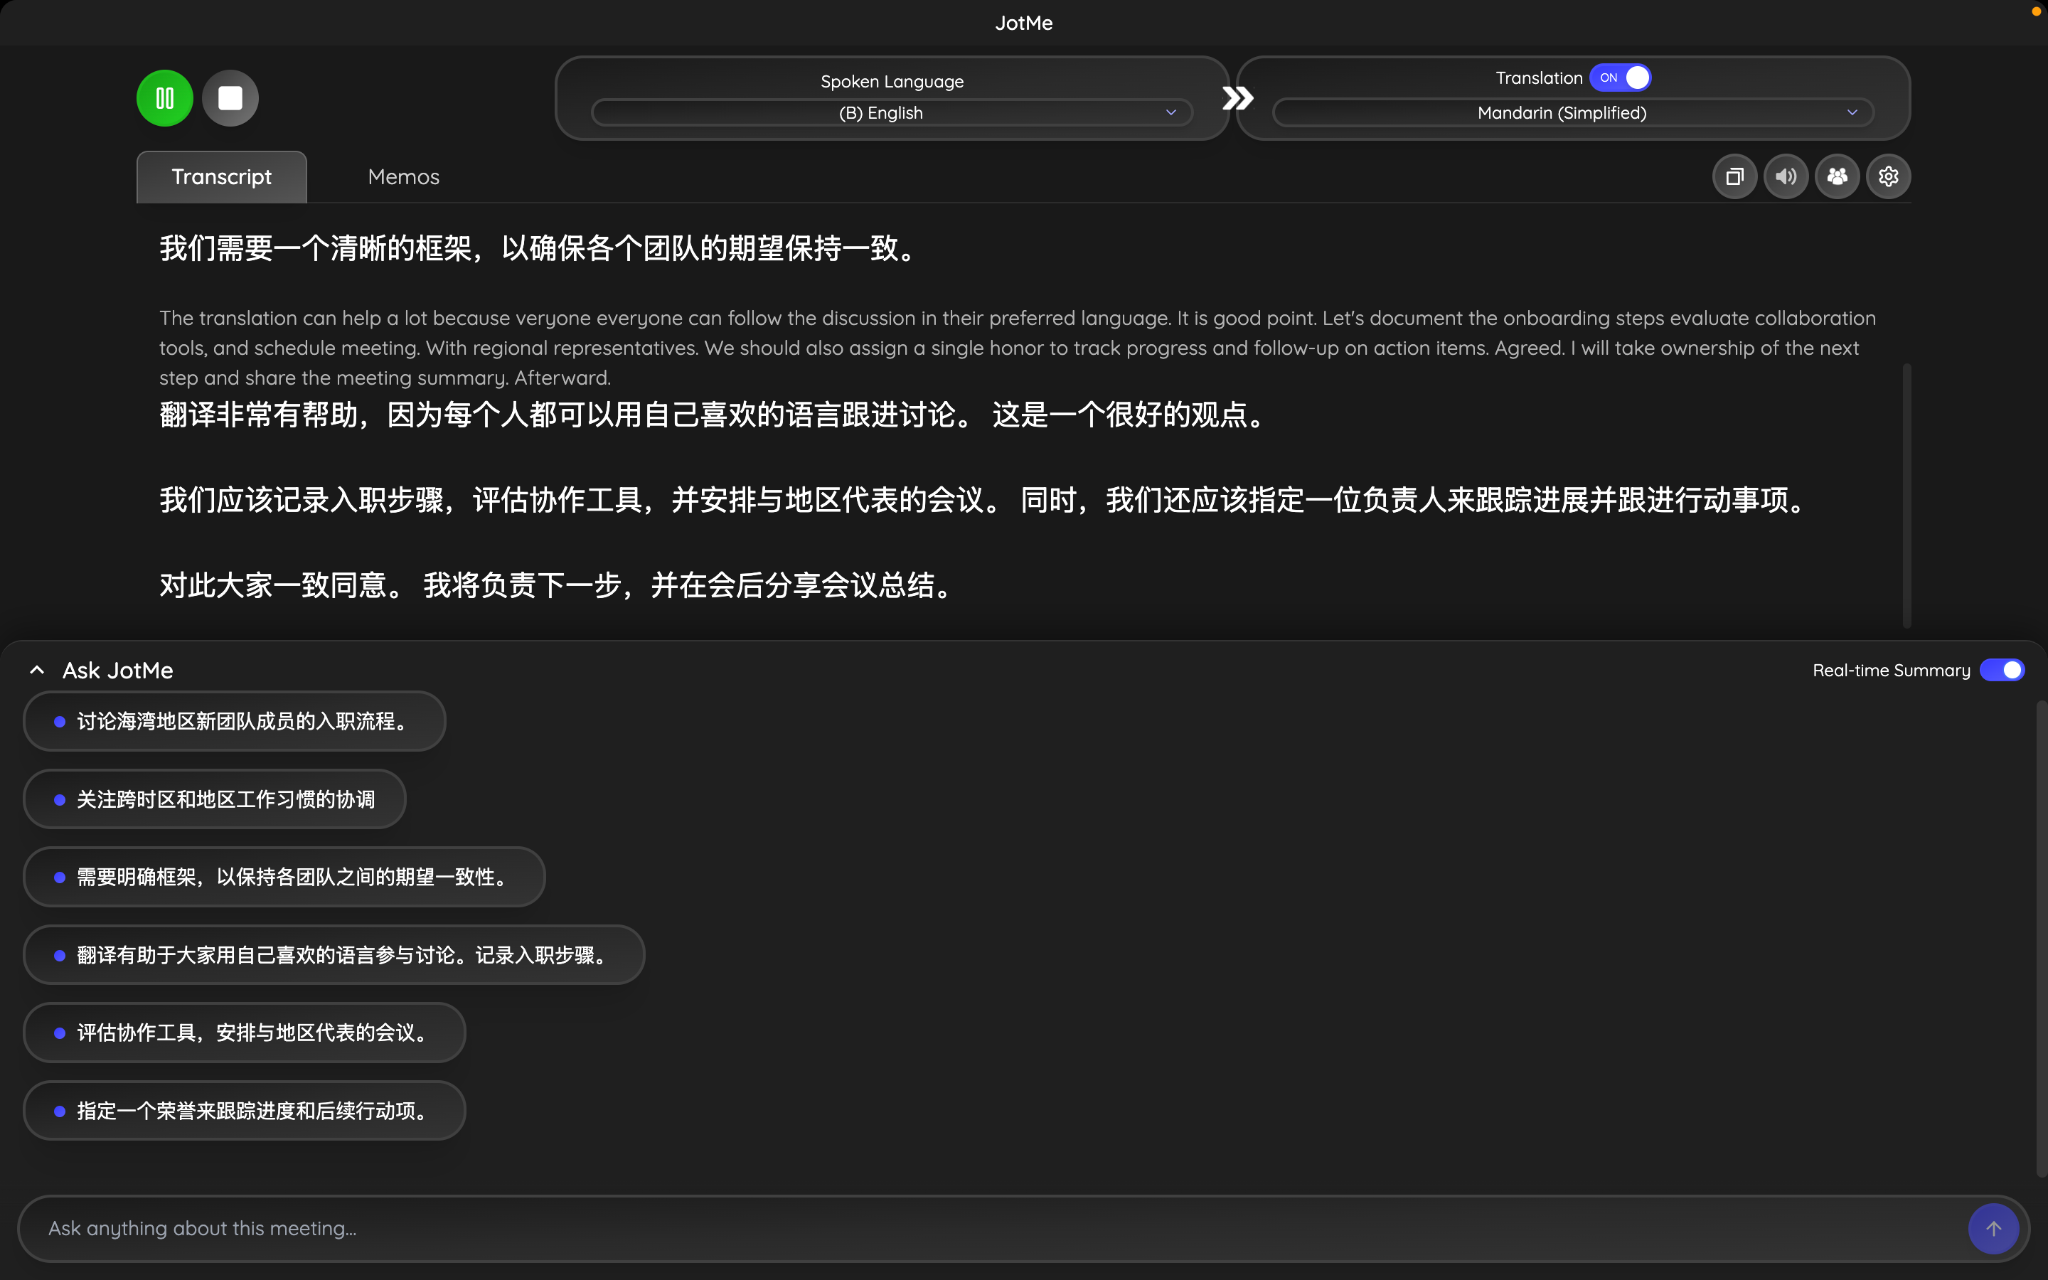This screenshot has width=2048, height=1280.
Task: Switch to the Transcript tab
Action: 221,177
